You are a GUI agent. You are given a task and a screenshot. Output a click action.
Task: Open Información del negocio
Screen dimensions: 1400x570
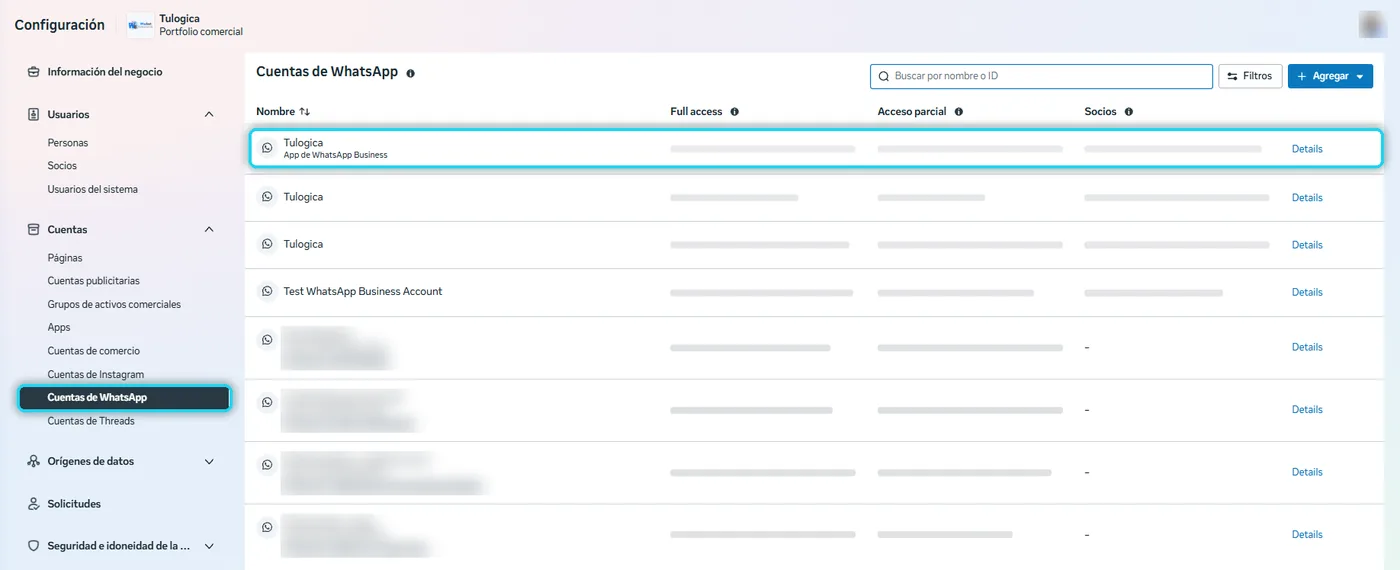point(105,72)
